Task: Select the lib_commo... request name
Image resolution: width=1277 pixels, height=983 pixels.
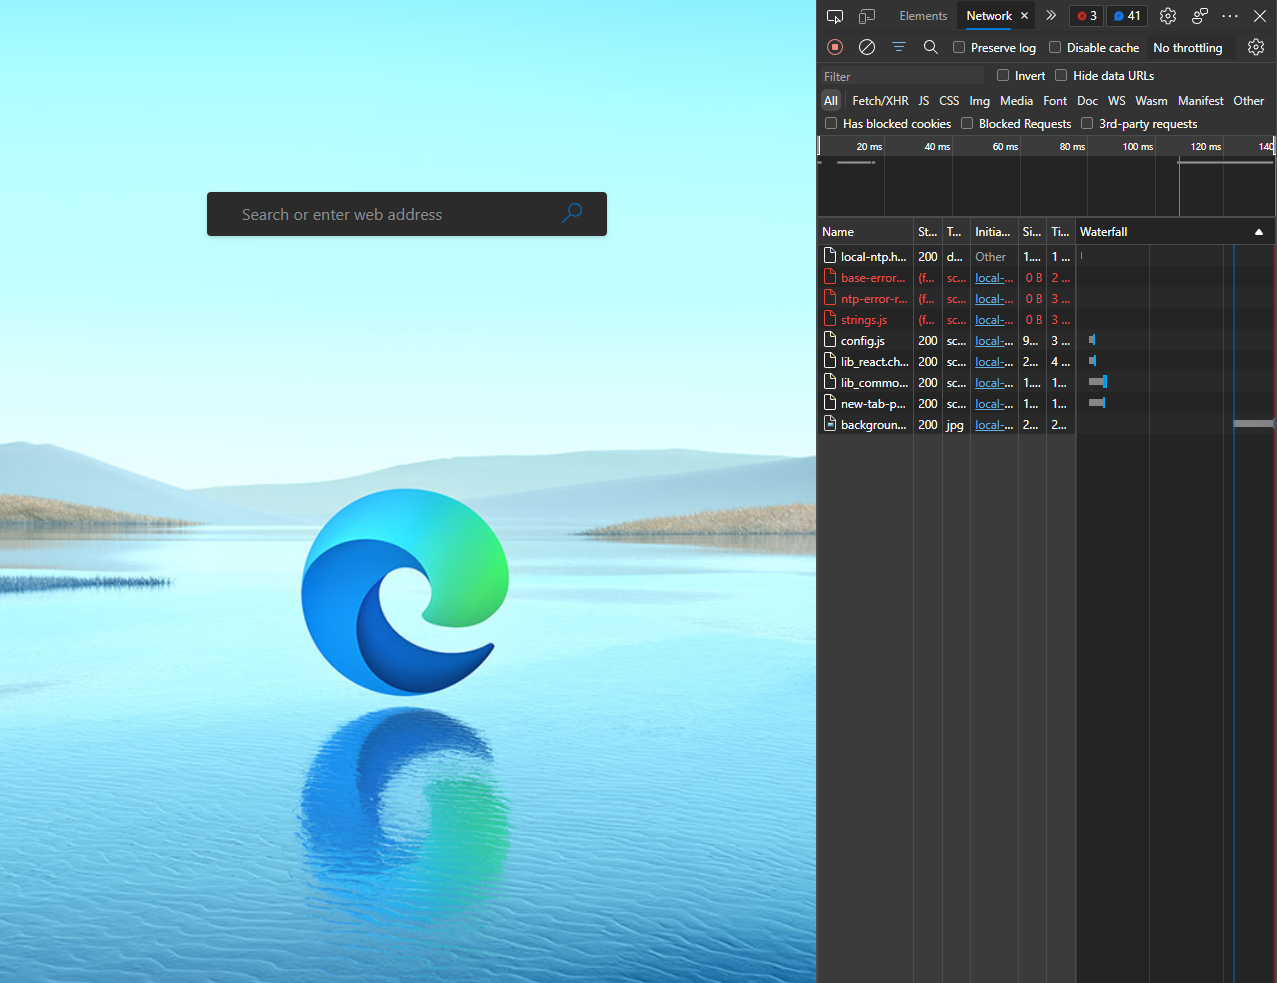Action: [x=875, y=383]
